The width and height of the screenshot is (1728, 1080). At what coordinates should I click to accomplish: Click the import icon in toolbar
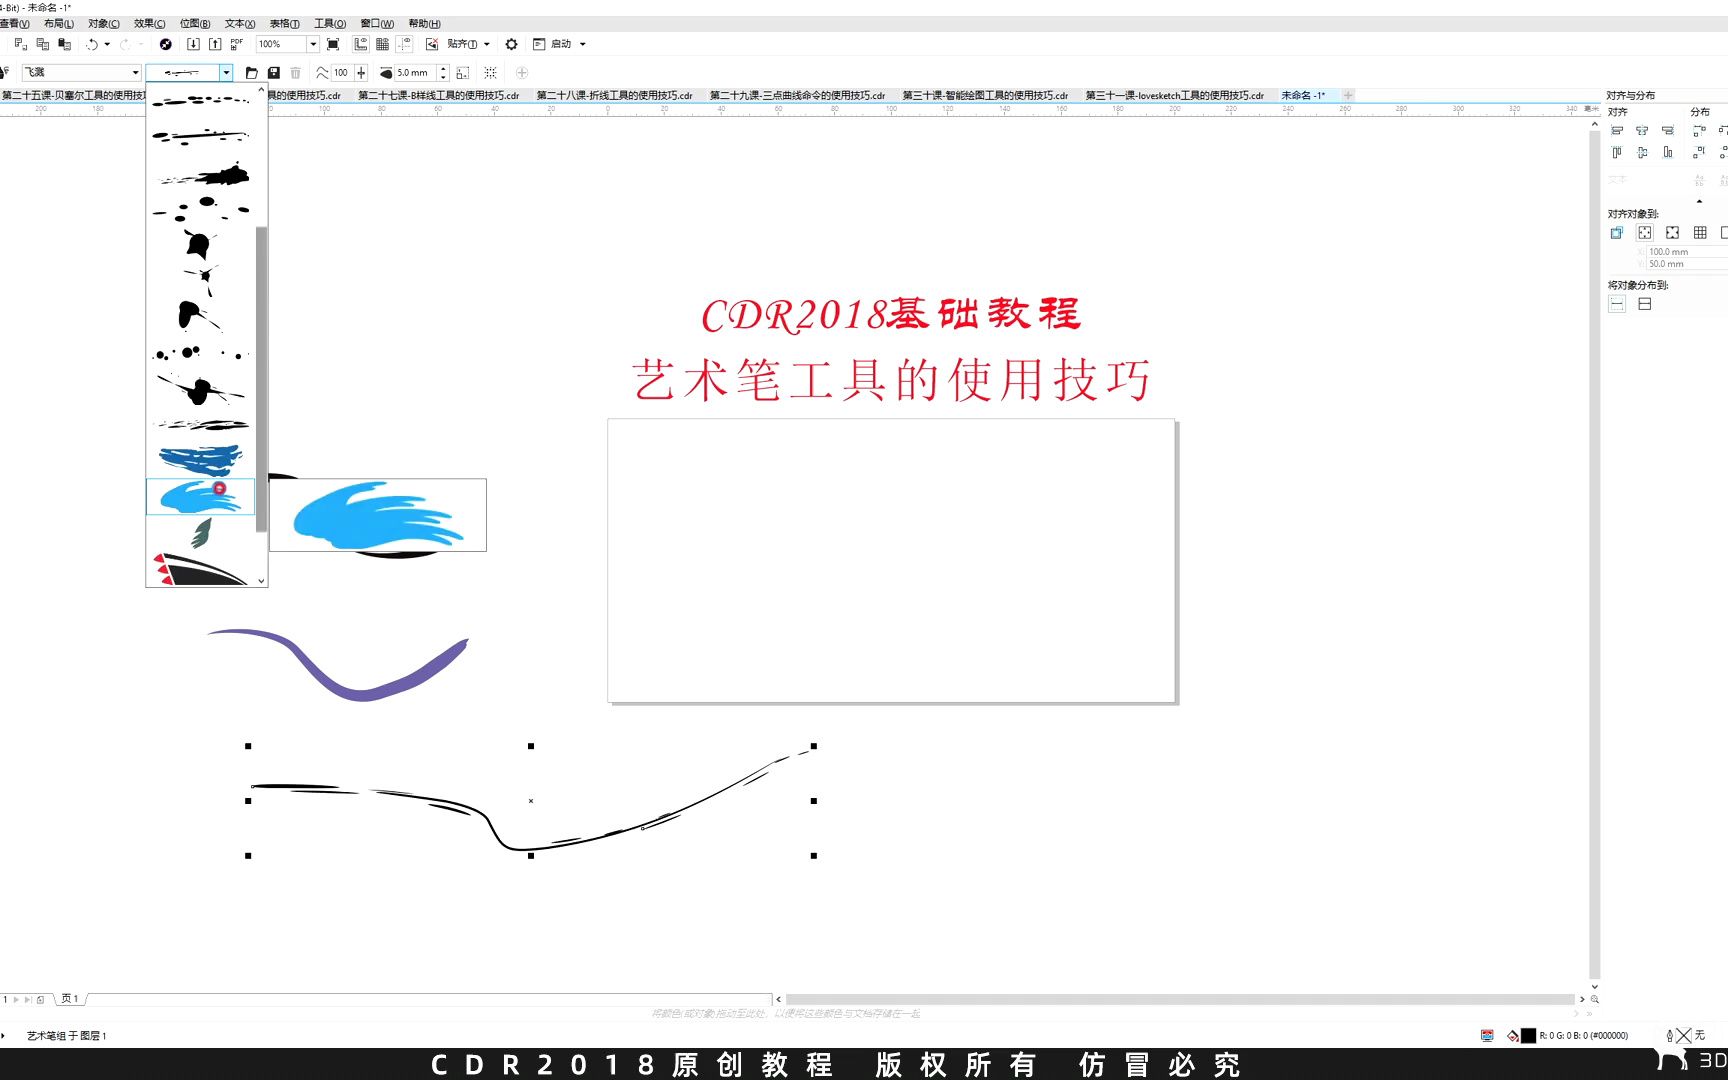[193, 44]
